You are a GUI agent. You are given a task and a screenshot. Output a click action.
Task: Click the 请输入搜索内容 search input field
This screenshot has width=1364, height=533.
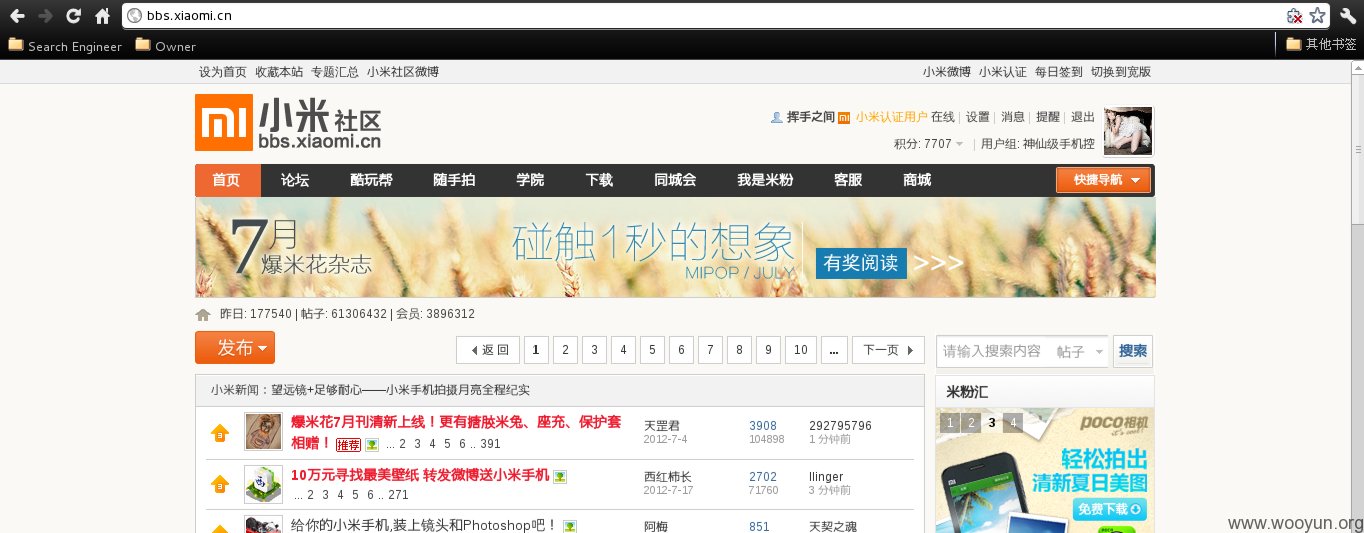click(995, 352)
